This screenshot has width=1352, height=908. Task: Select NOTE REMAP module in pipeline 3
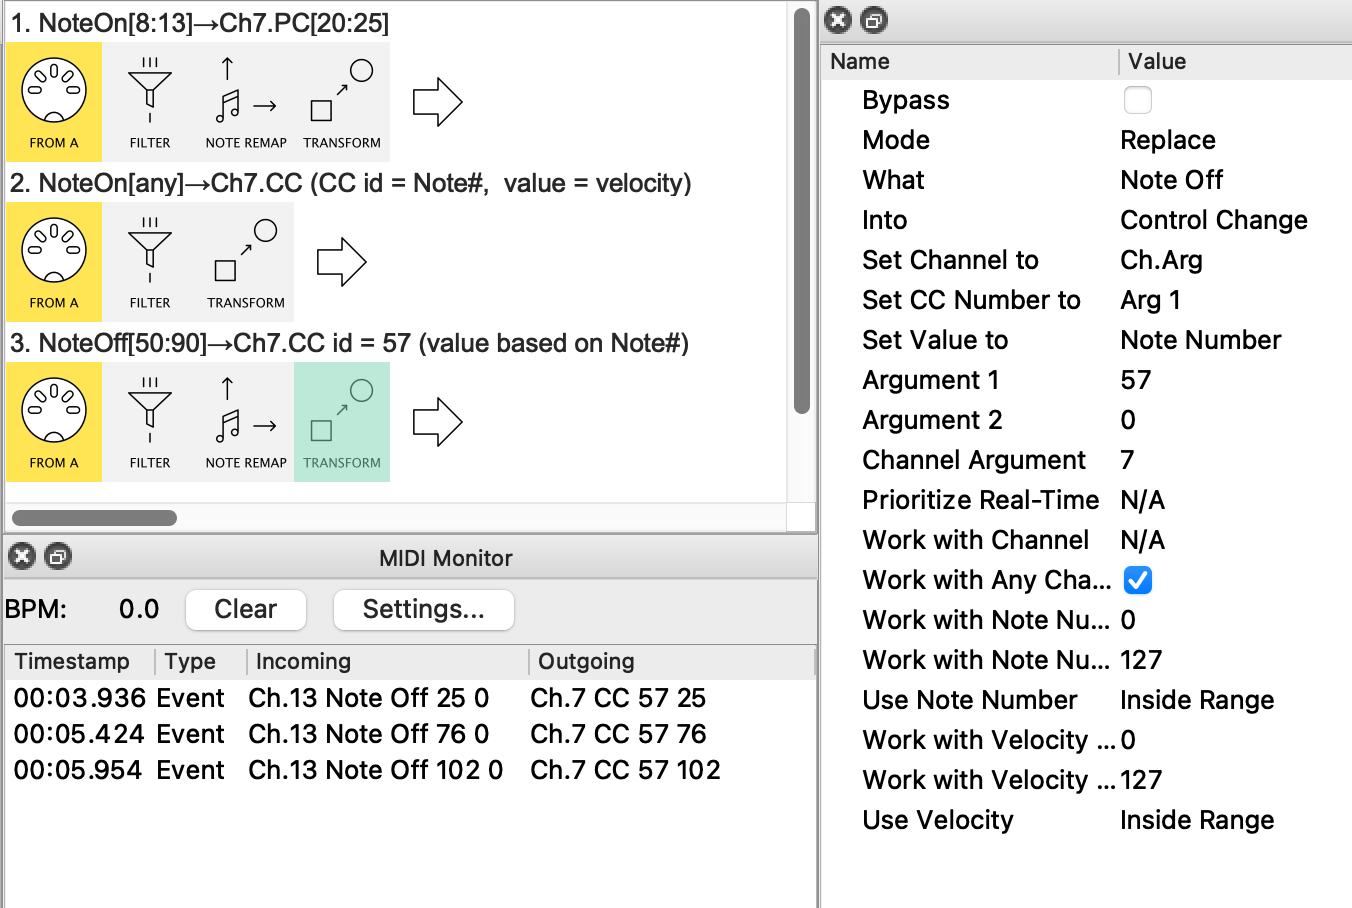[x=246, y=422]
